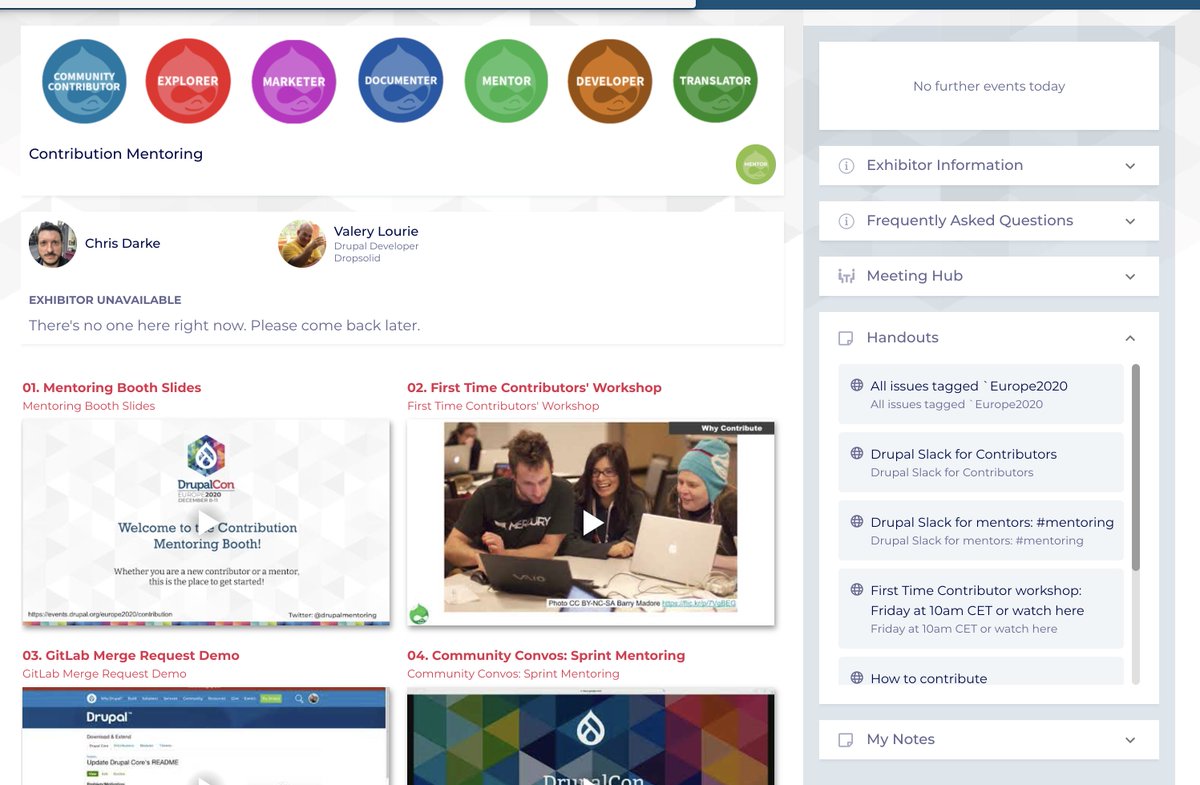1200x785 pixels.
Task: Click the Handouts list scrollbar
Action: click(1135, 467)
